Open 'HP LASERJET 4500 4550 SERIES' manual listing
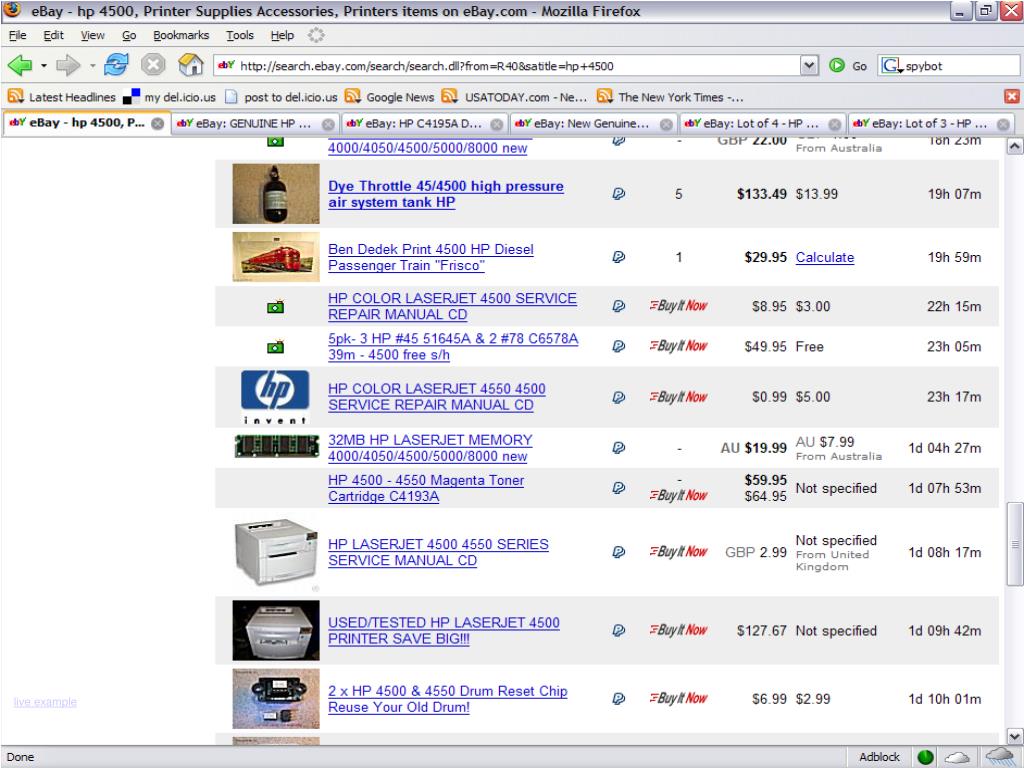 point(438,552)
